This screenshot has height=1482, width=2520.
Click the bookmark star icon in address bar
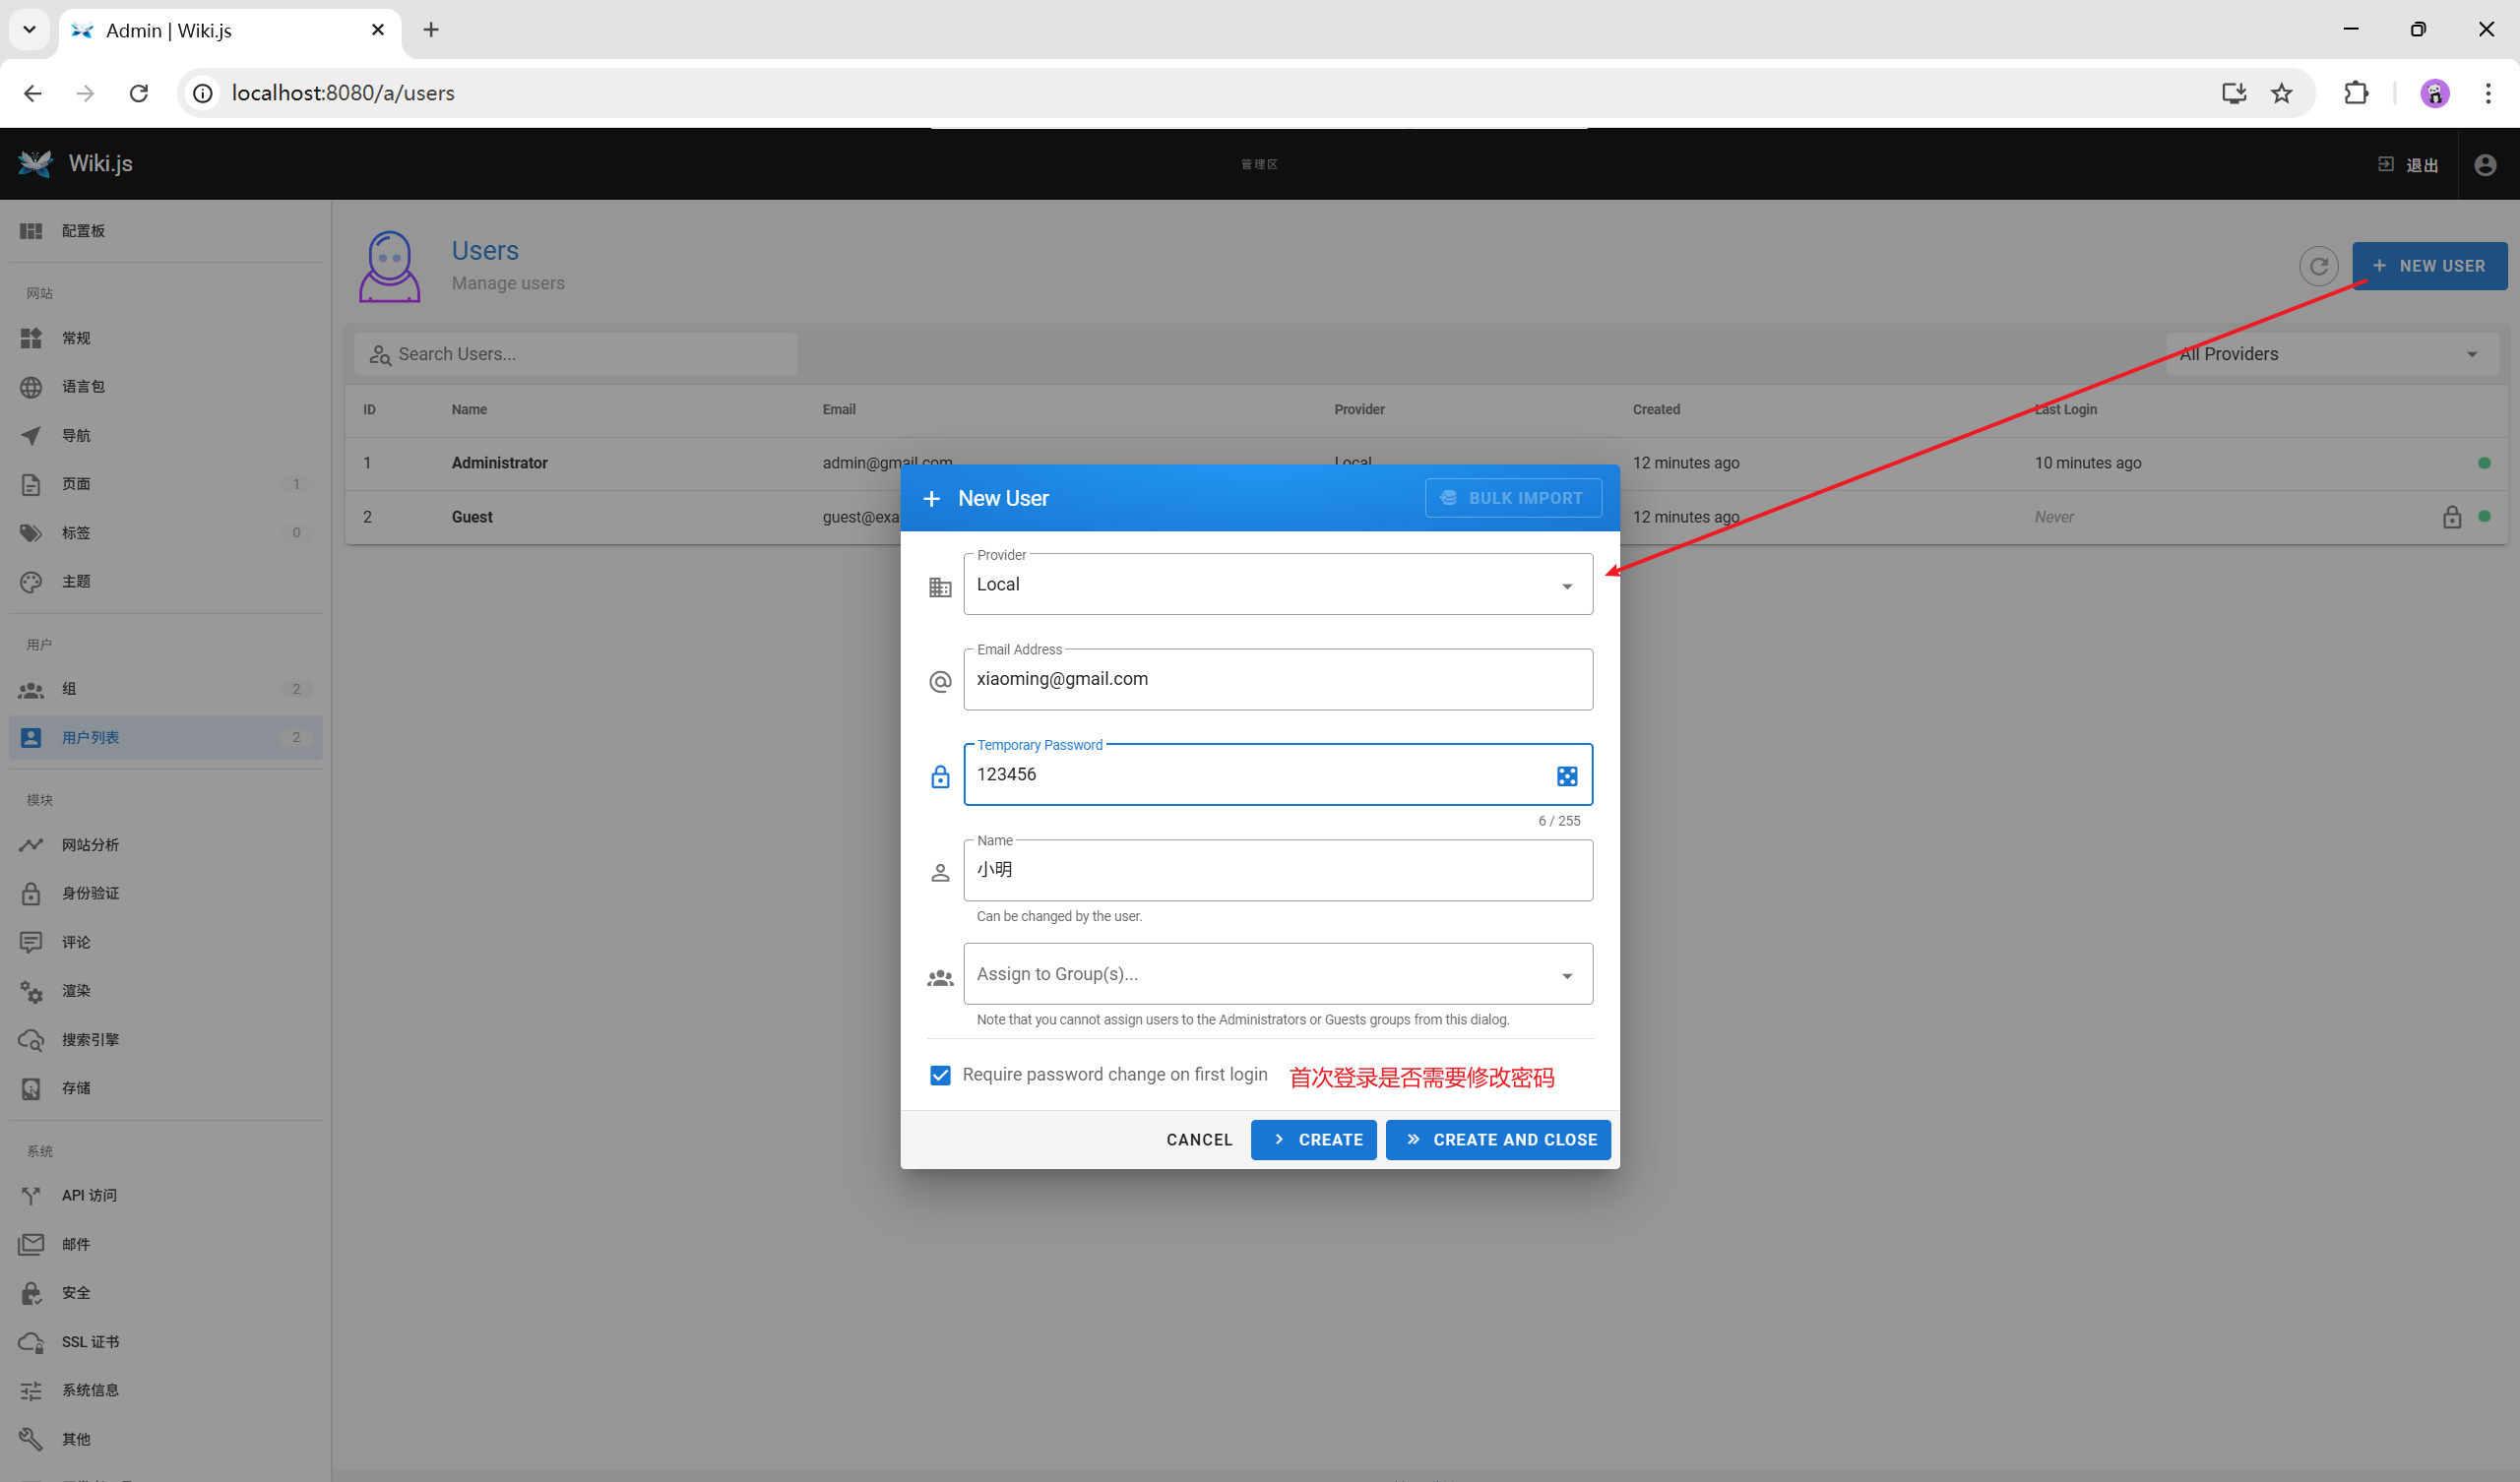pos(2281,93)
